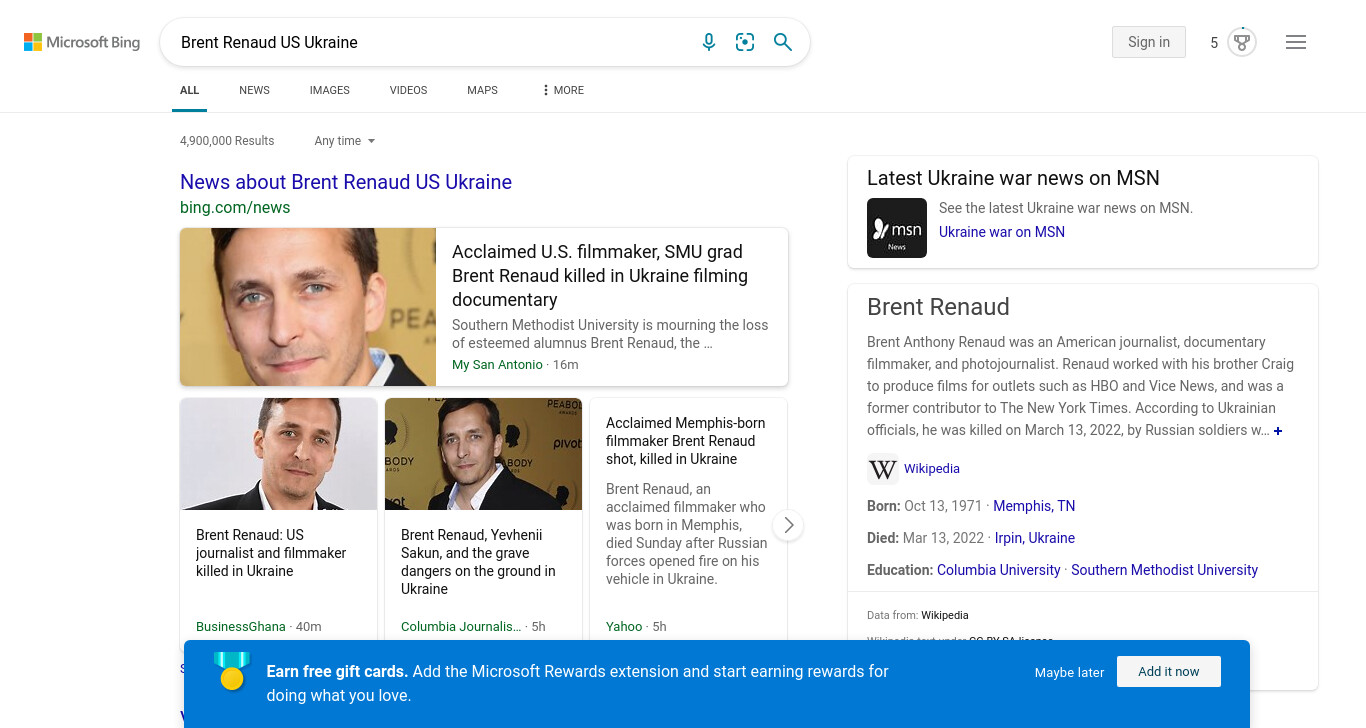Open 'US journalist and filmmaker killed' article
The height and width of the screenshot is (728, 1366).
point(271,553)
